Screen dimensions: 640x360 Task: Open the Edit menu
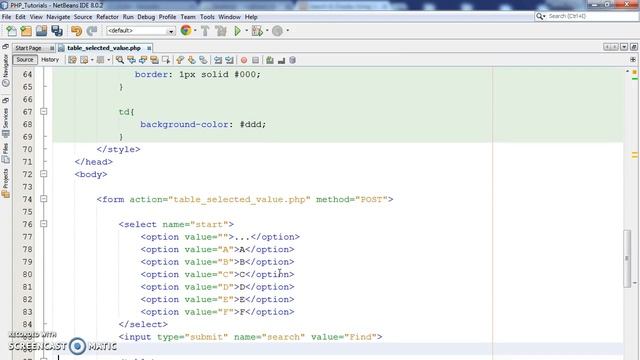point(20,17)
